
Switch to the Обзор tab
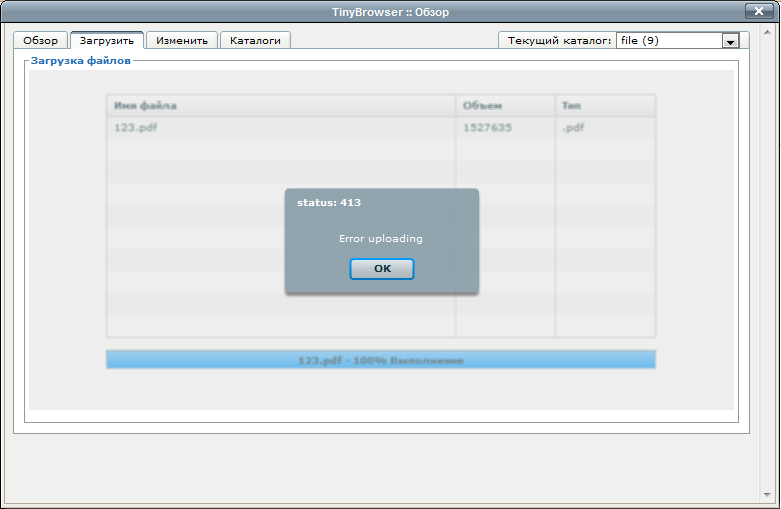click(41, 41)
